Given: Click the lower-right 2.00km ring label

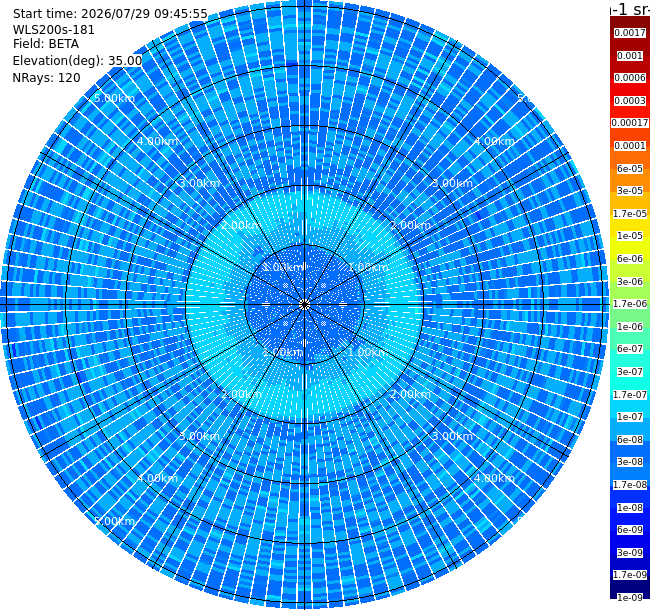Looking at the screenshot, I should coord(410,394).
